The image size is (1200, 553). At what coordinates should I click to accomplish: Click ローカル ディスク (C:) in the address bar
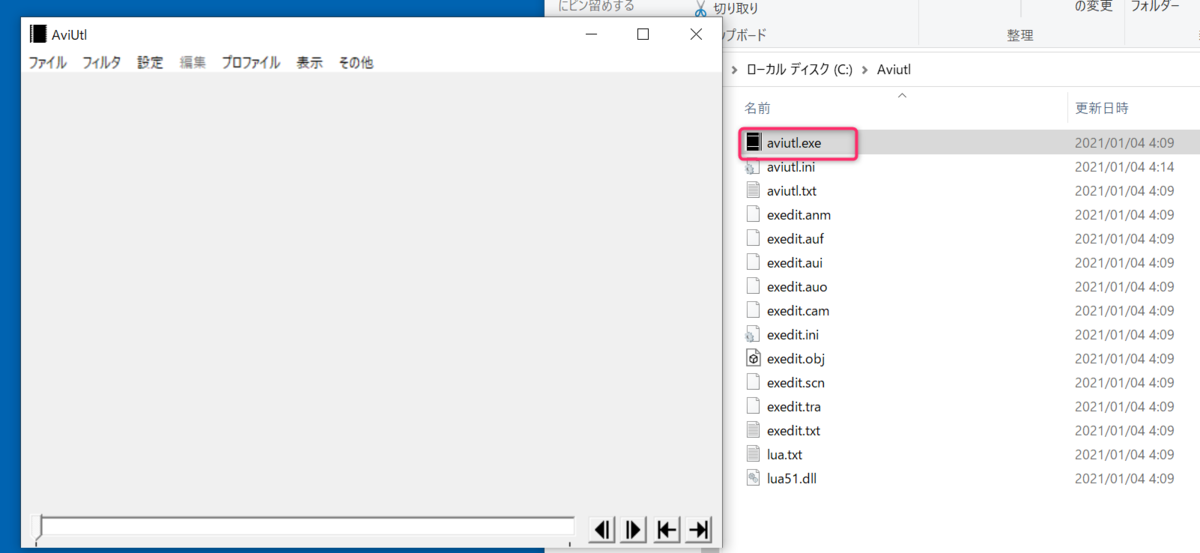pos(799,70)
